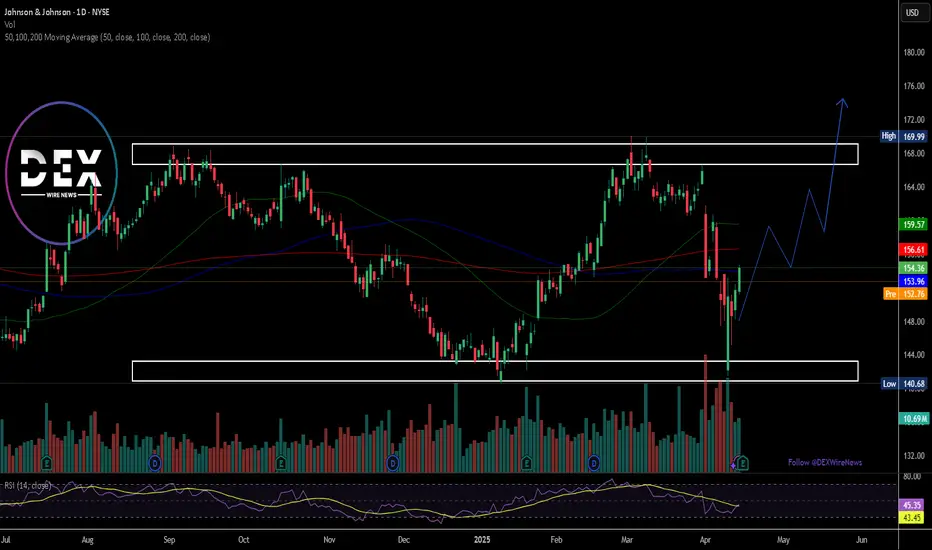Click the Jun label on time axis

861,540
